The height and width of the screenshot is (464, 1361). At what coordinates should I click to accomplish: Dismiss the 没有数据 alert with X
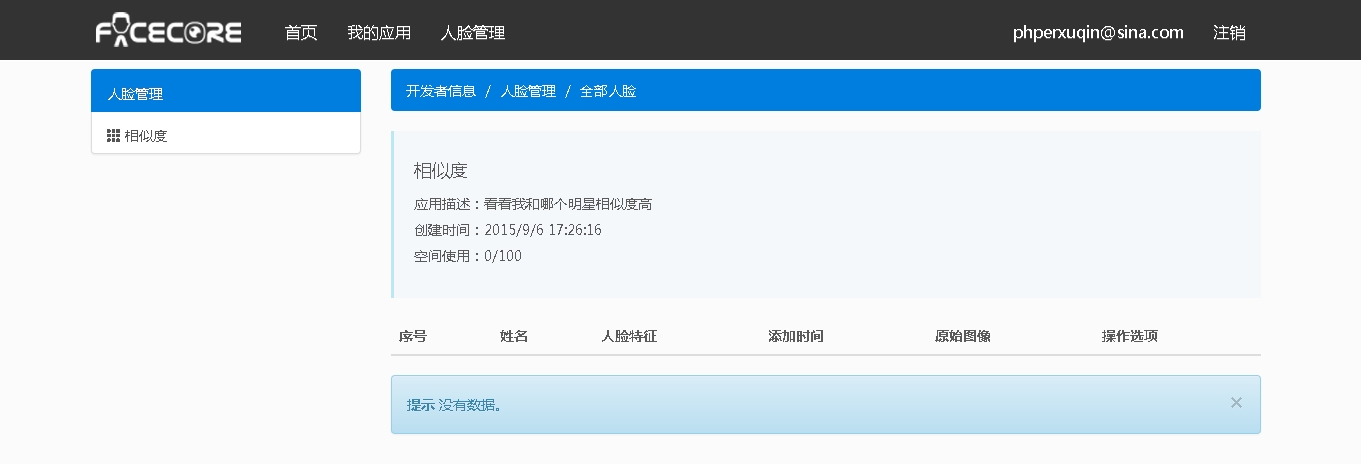point(1236,402)
